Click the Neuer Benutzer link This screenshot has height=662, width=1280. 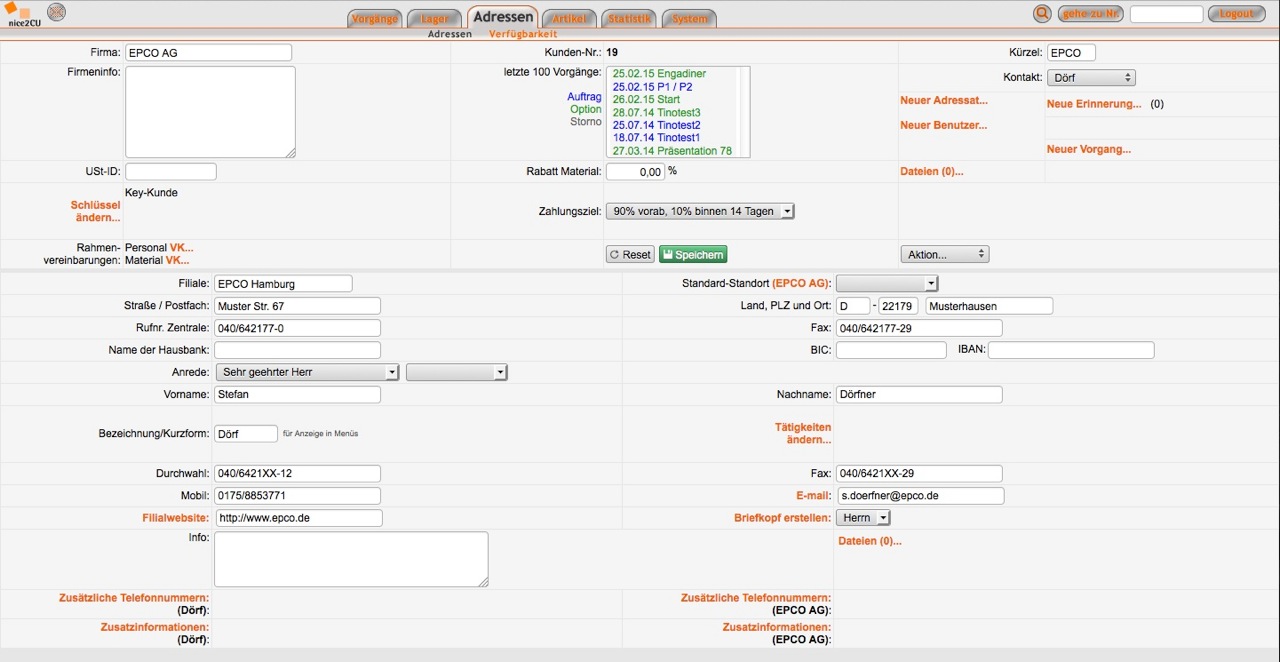pos(943,125)
